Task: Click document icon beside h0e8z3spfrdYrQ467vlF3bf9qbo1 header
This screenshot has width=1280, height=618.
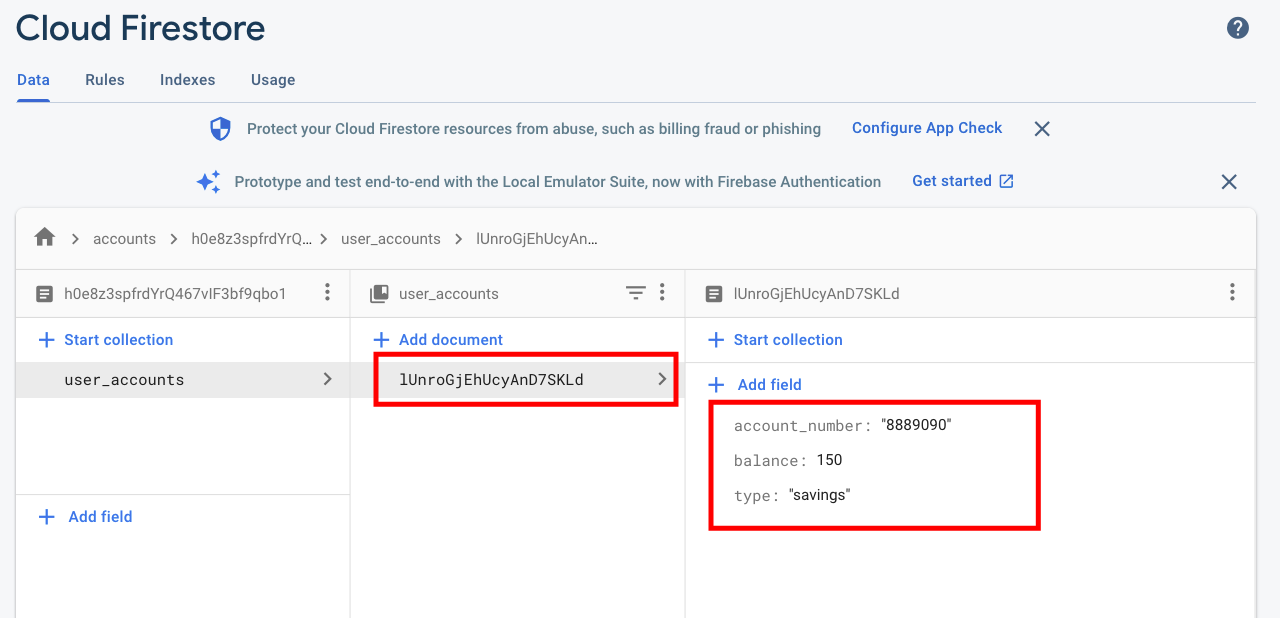Action: tap(44, 294)
